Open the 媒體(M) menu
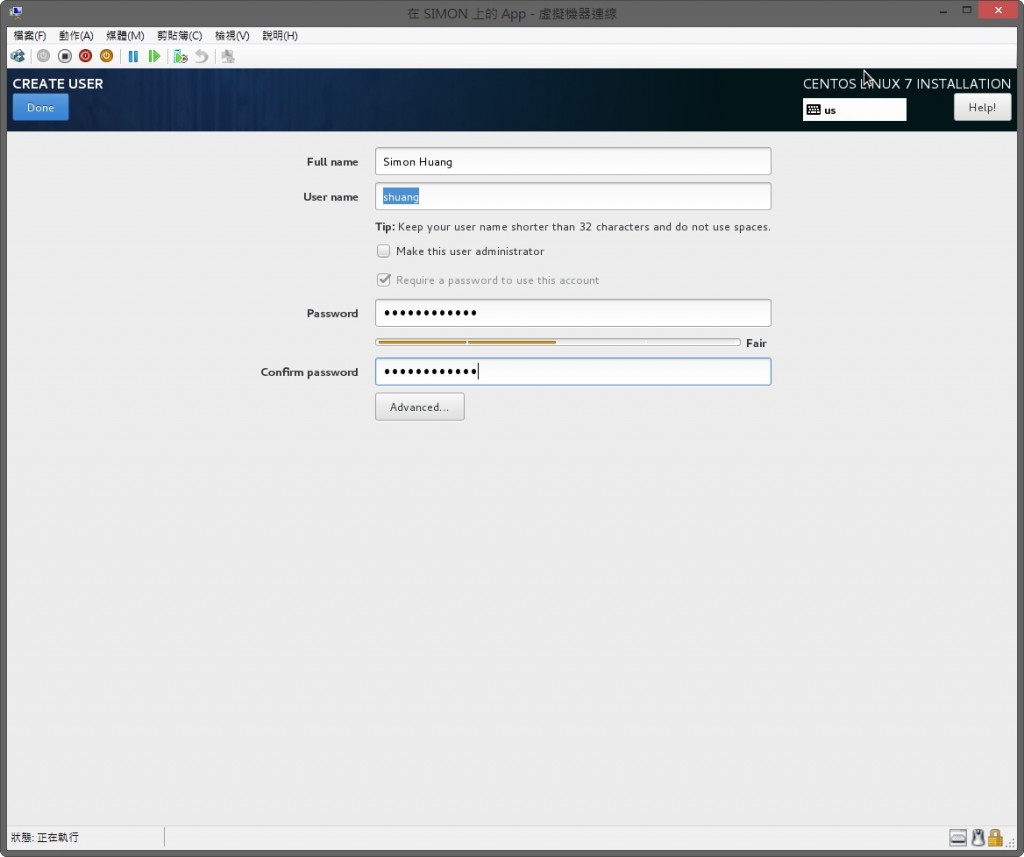The width and height of the screenshot is (1024, 857). pyautogui.click(x=125, y=35)
